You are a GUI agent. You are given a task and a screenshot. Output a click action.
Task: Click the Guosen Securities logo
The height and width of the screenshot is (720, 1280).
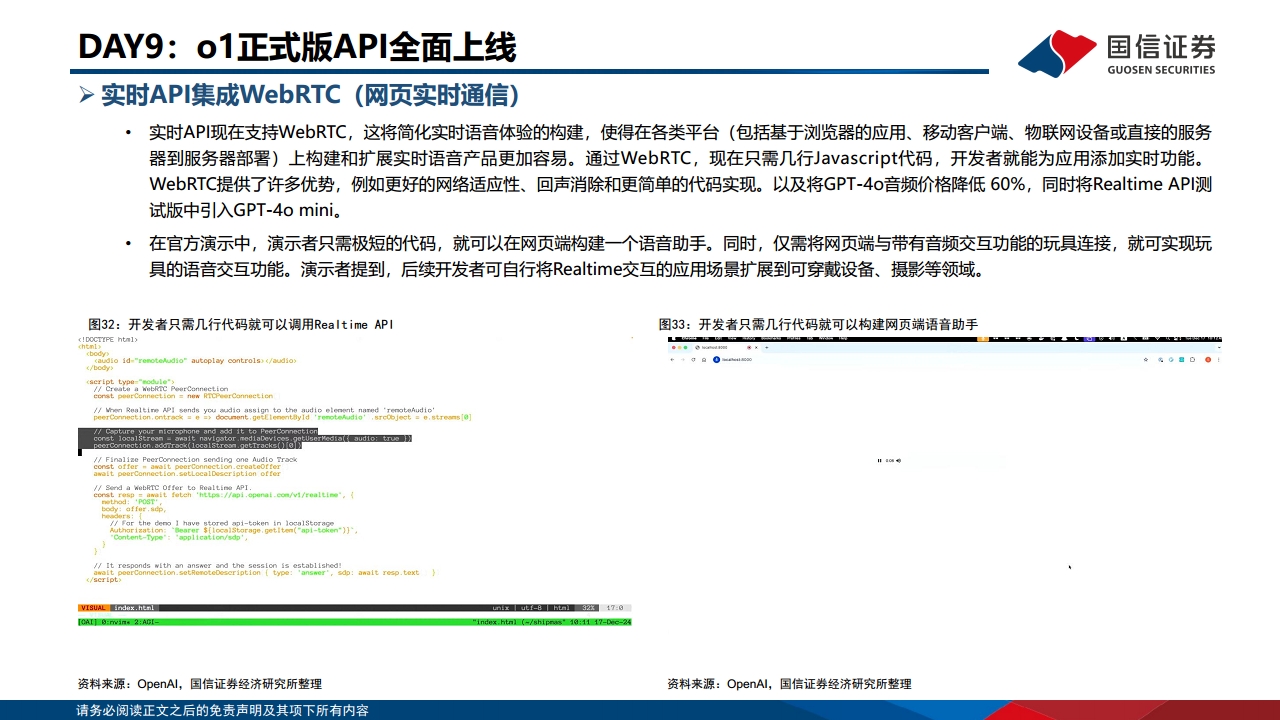click(x=1117, y=54)
